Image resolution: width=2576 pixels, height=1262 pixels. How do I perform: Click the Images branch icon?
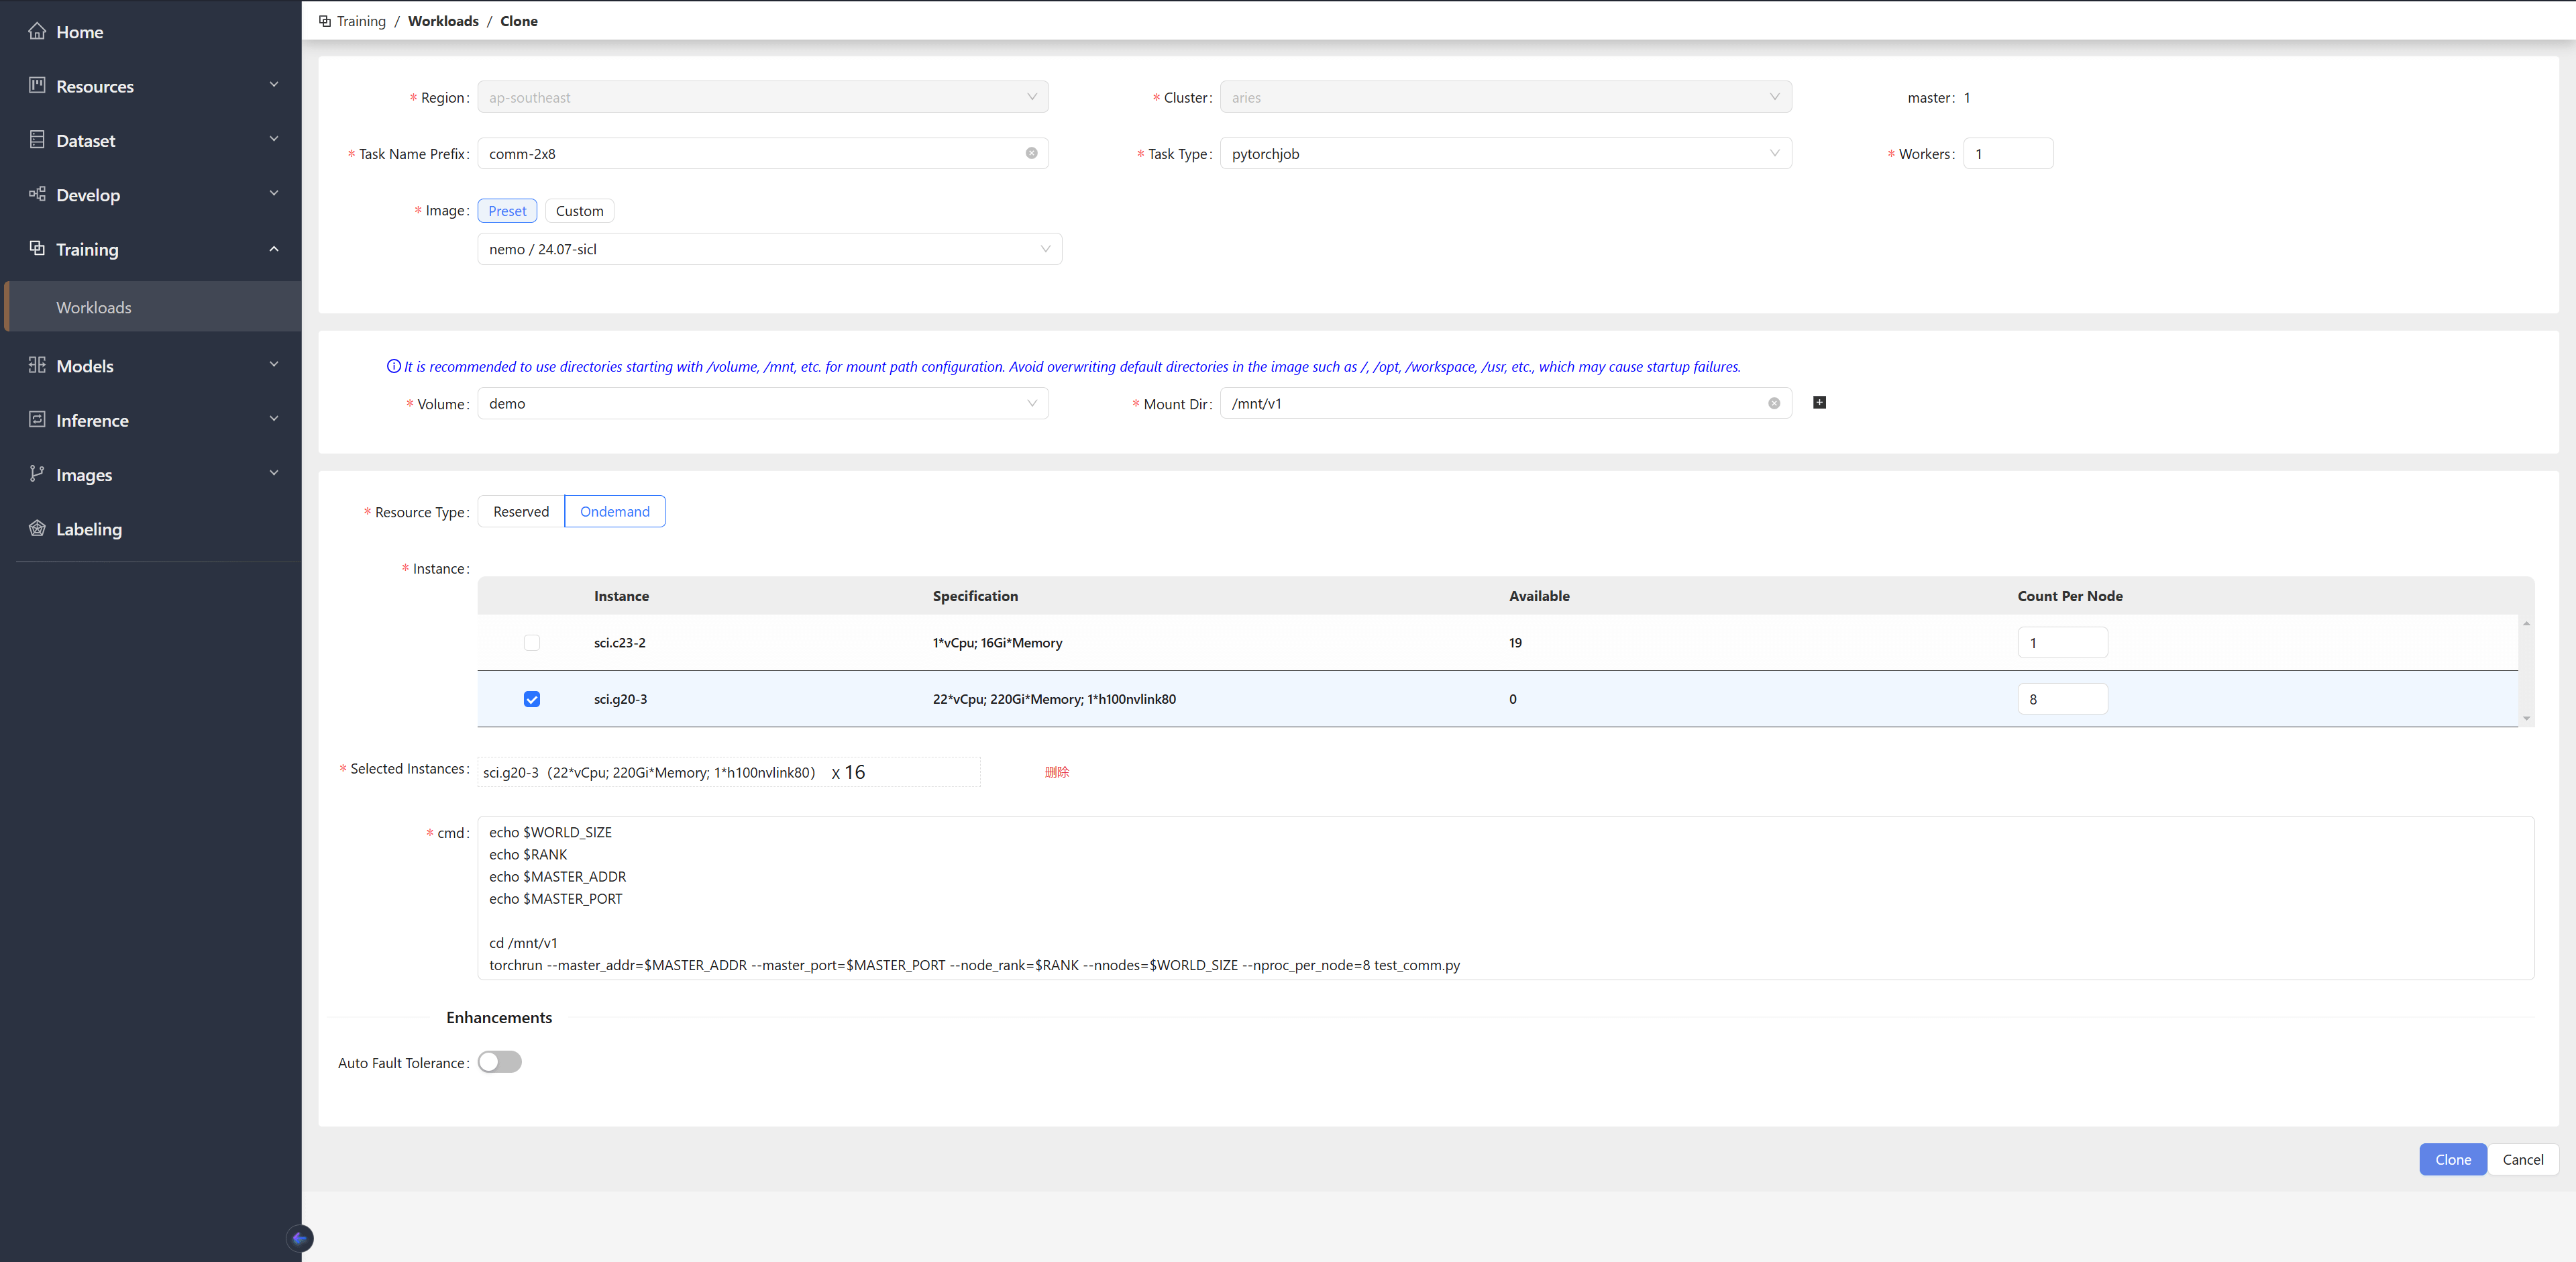[37, 474]
